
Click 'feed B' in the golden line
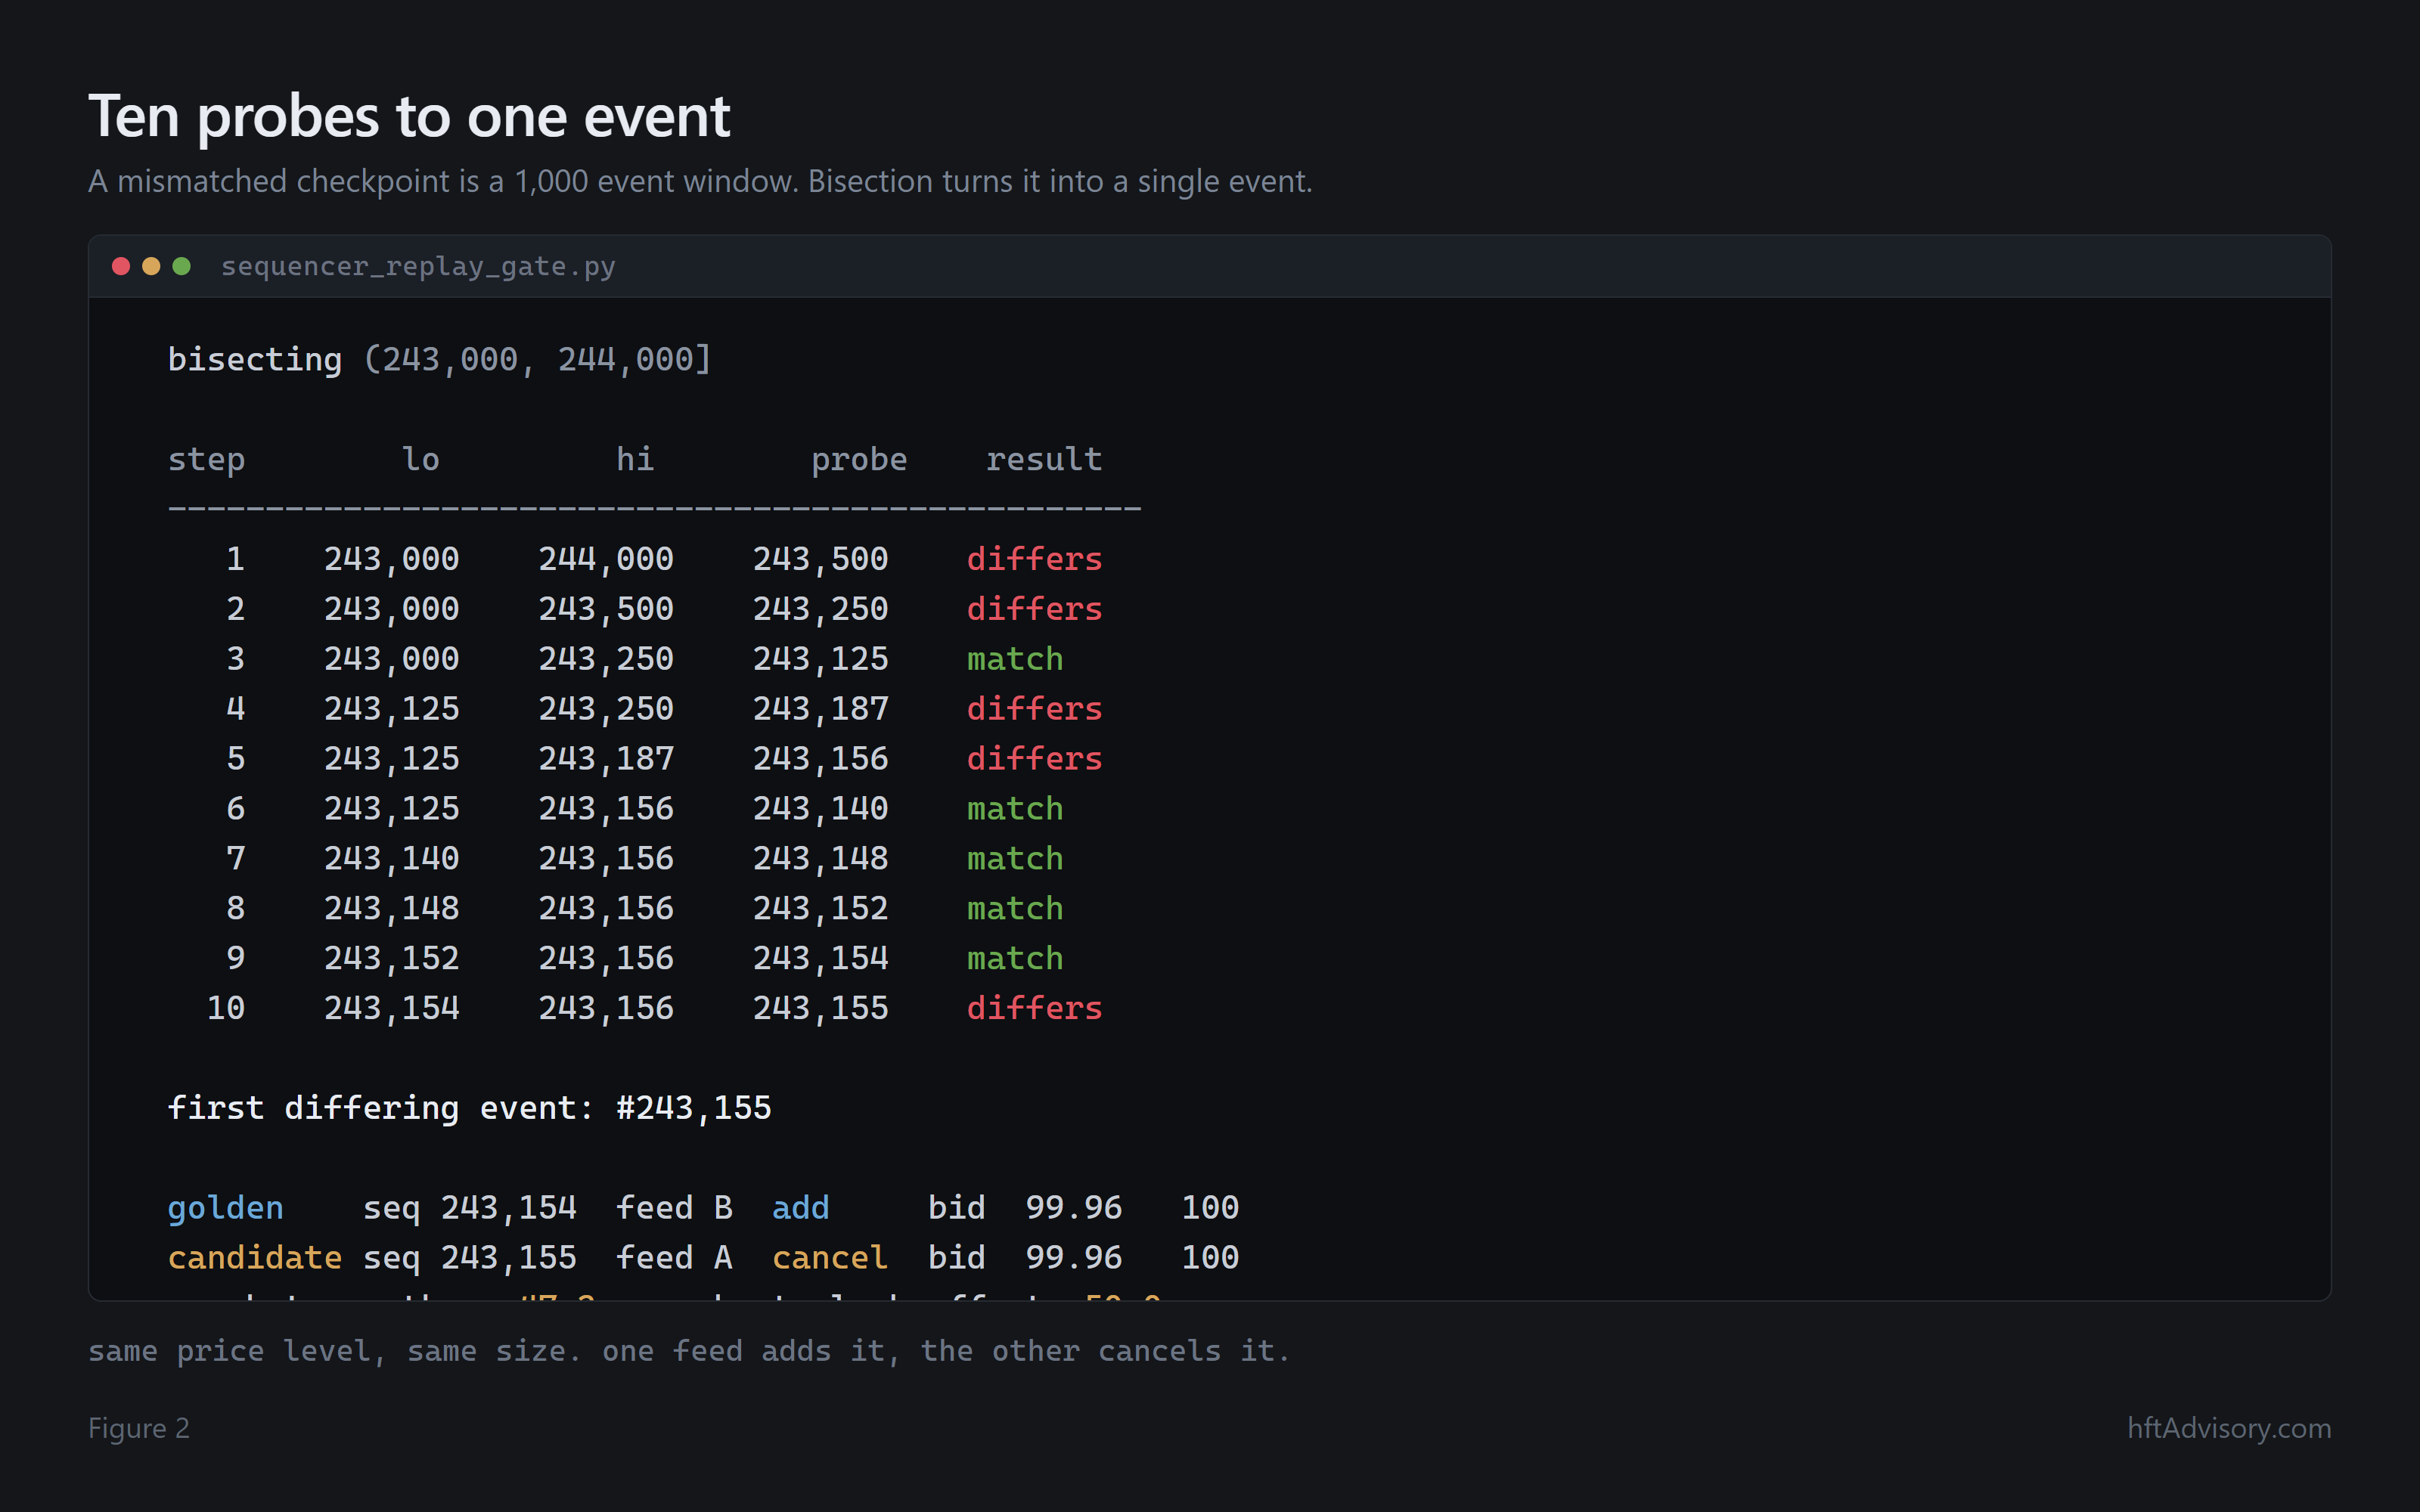(x=674, y=1208)
